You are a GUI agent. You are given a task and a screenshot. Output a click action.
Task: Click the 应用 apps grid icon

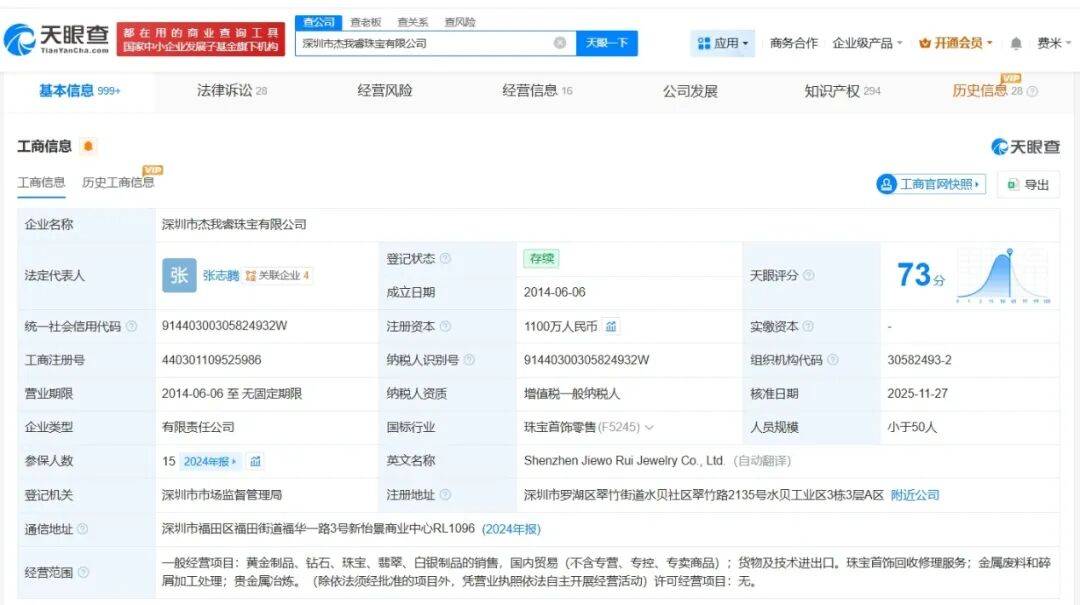(x=705, y=43)
